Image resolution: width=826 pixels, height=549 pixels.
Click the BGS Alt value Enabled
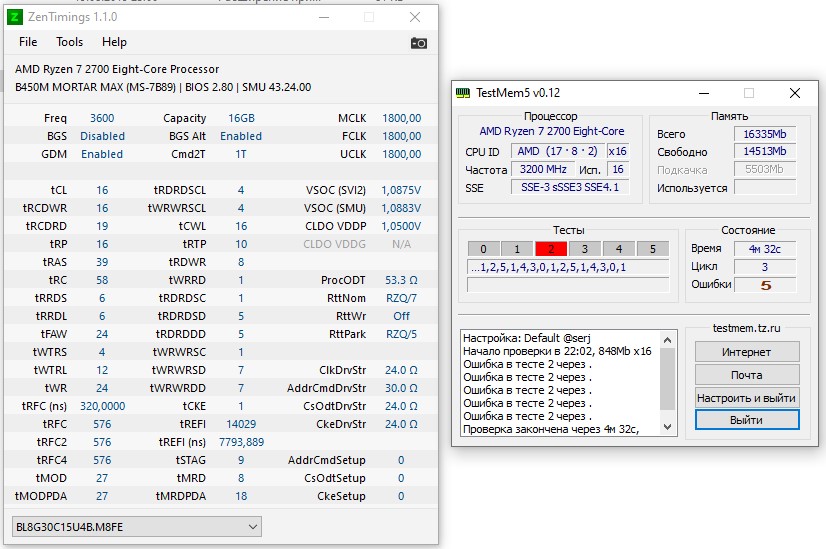pos(241,136)
